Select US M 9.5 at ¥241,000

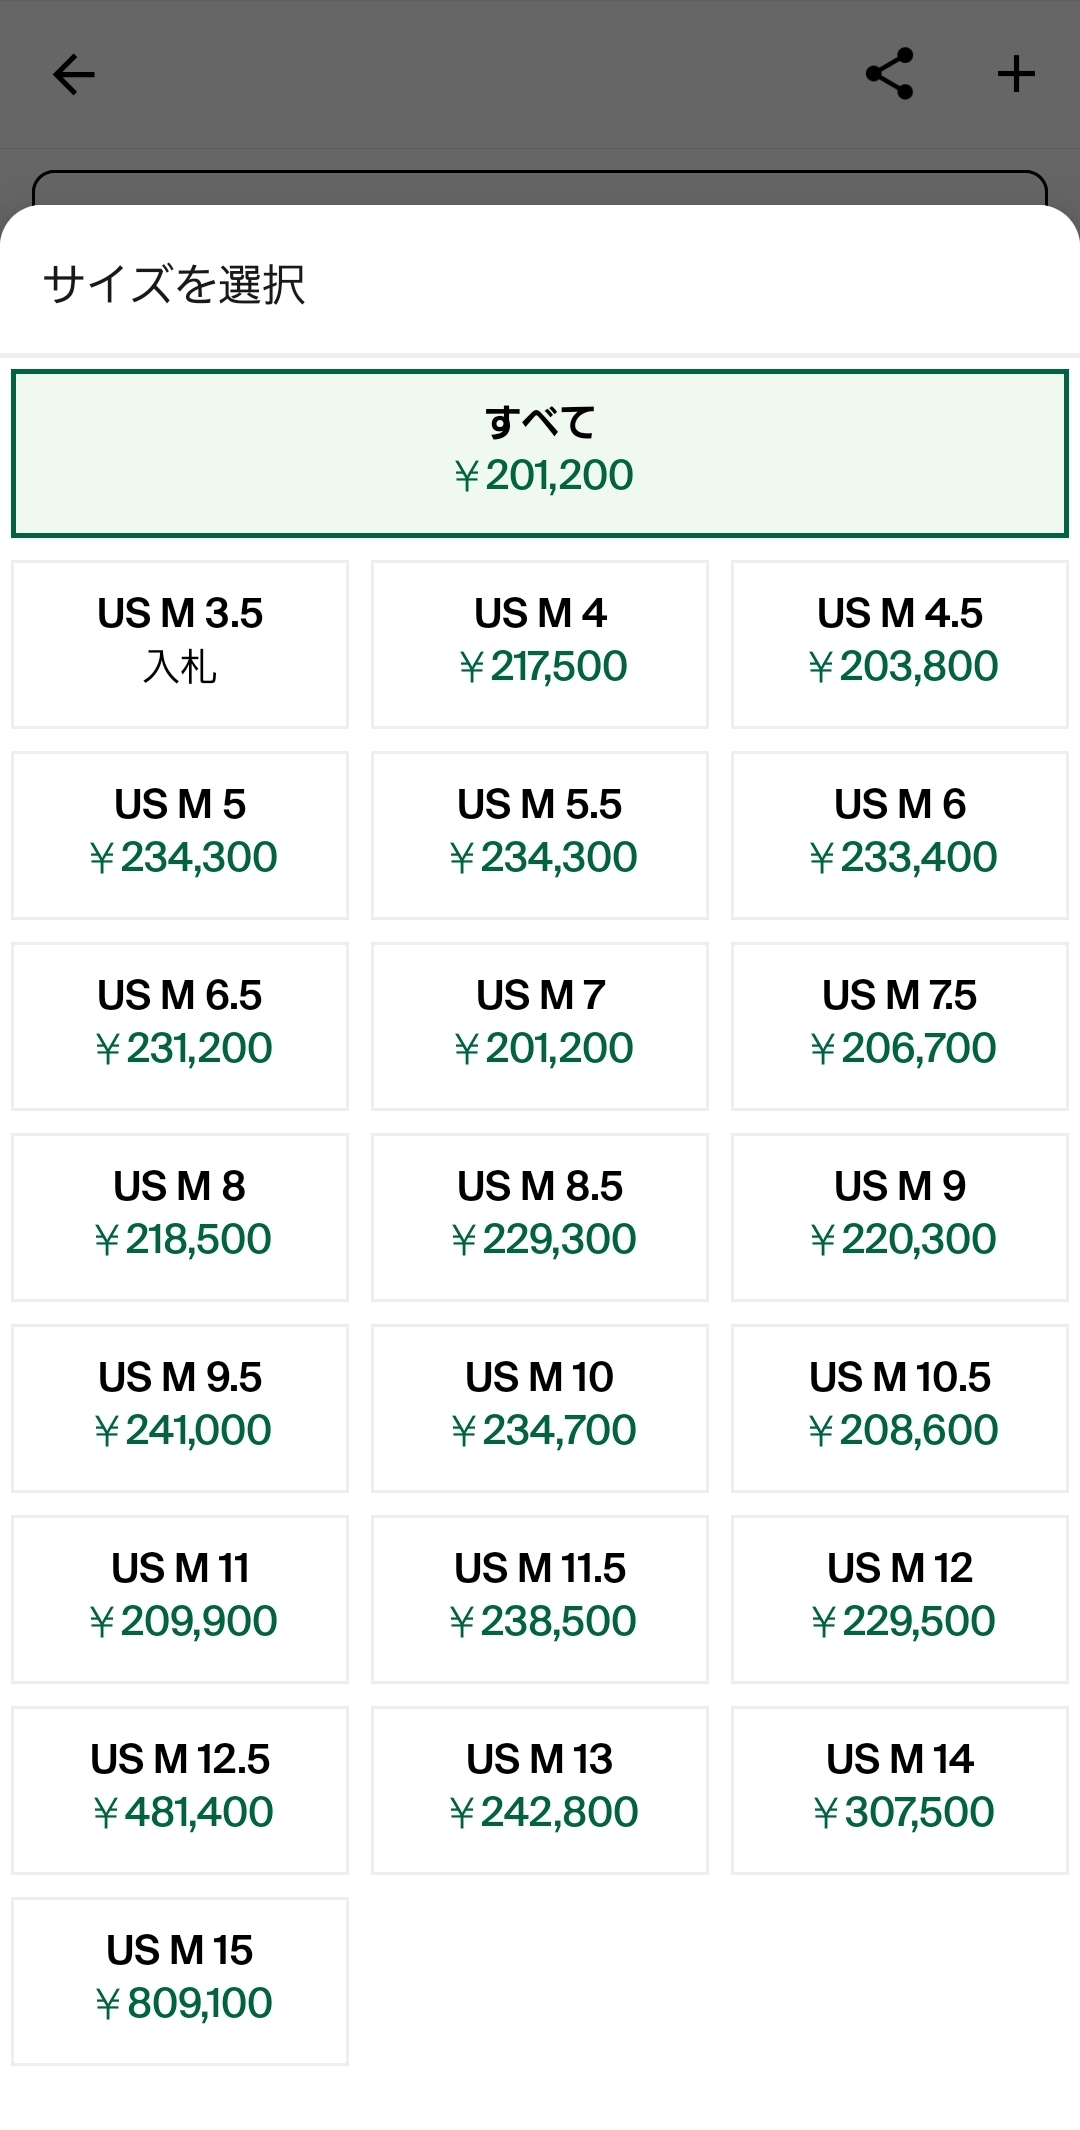click(180, 1408)
